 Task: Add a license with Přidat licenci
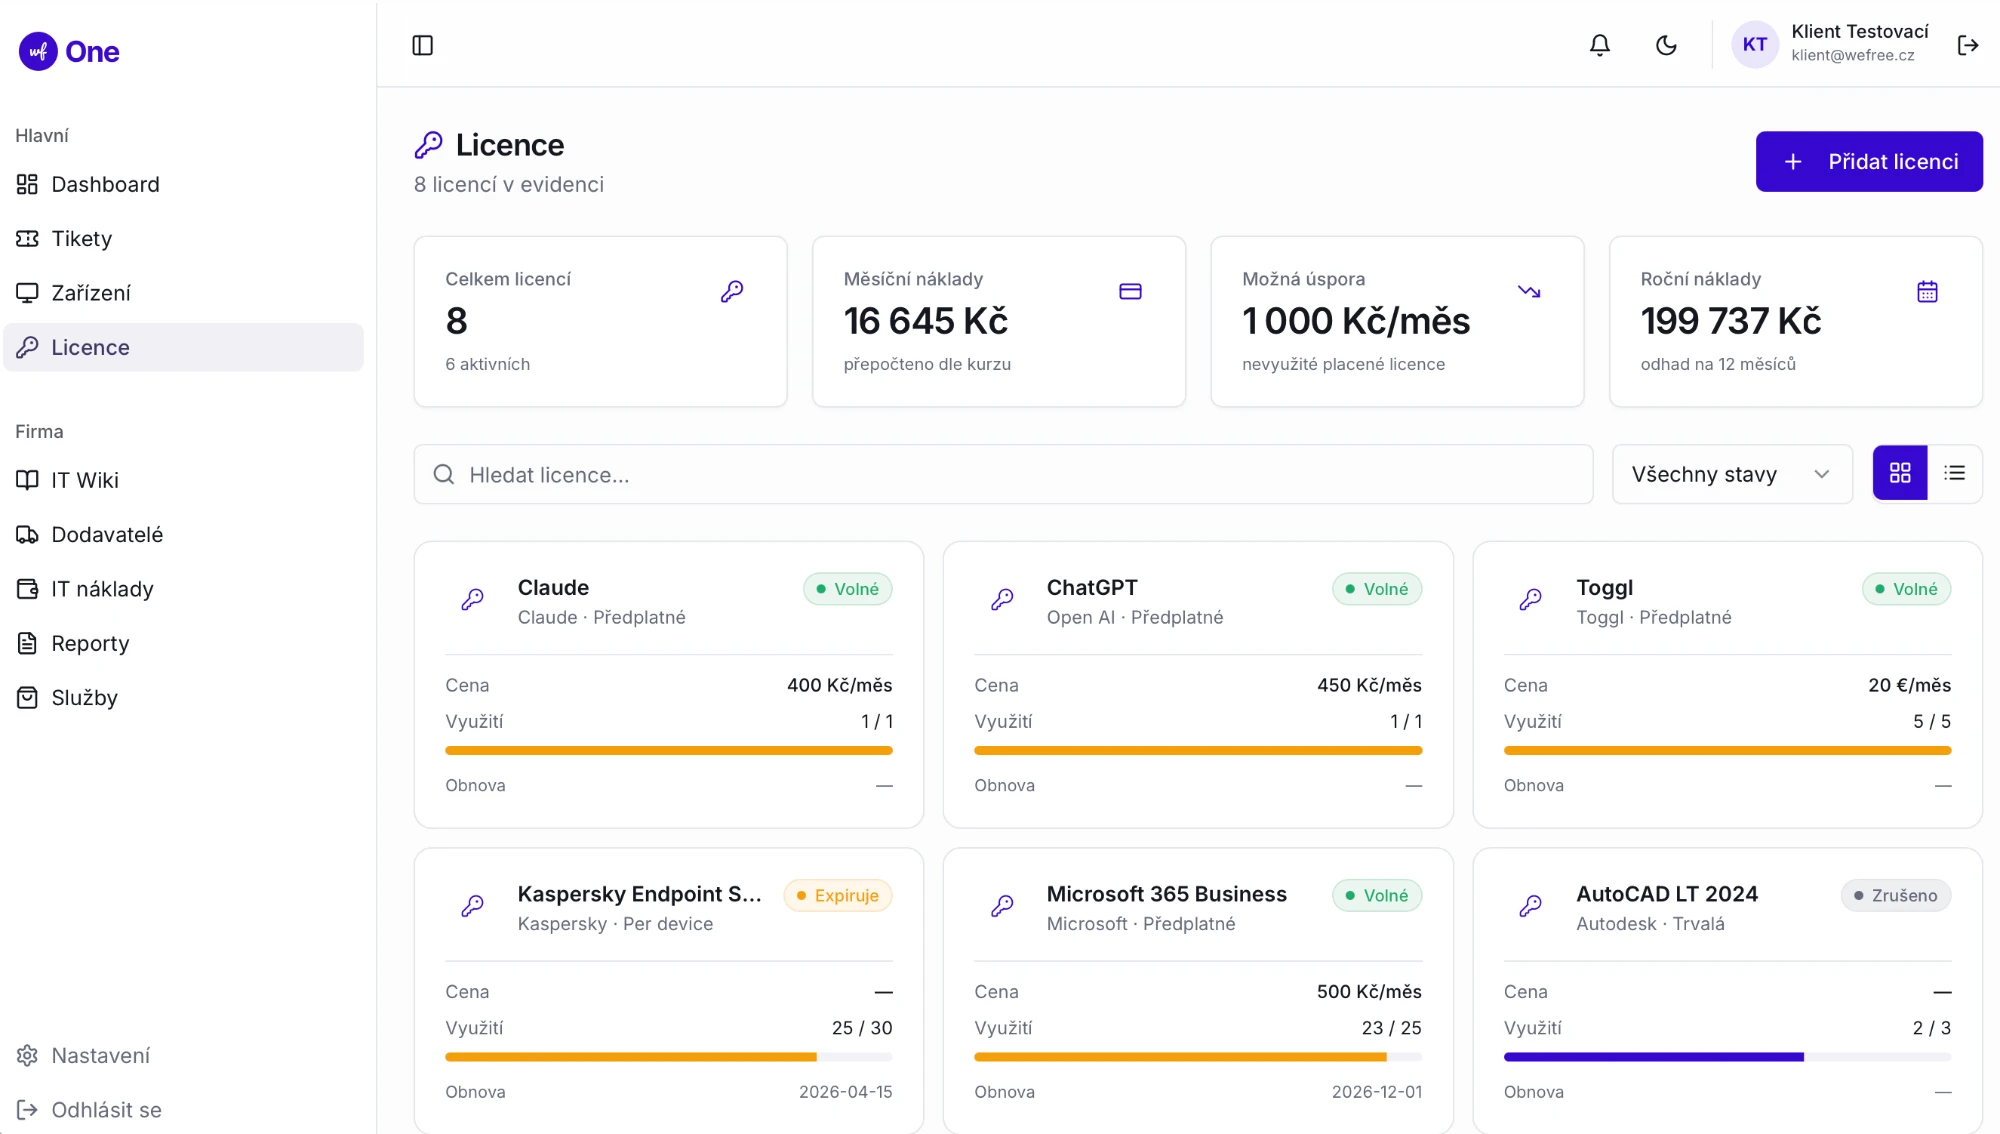[1869, 161]
